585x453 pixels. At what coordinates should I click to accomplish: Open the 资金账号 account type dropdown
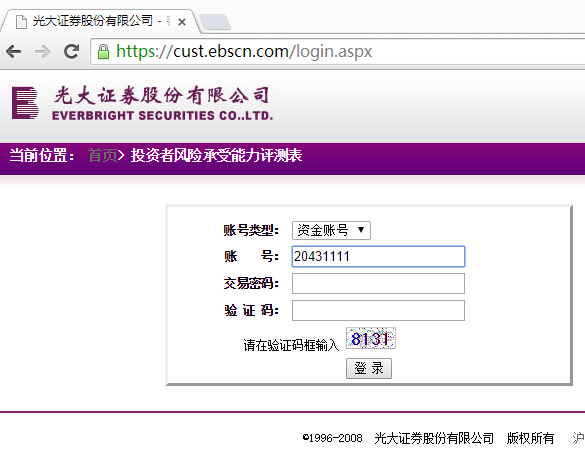(x=331, y=230)
